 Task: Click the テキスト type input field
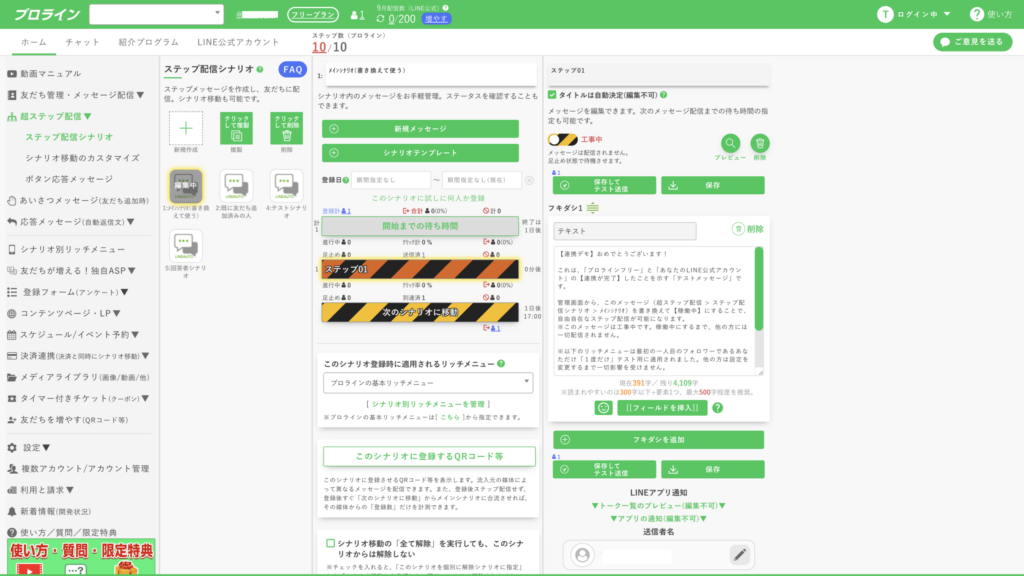pos(624,231)
